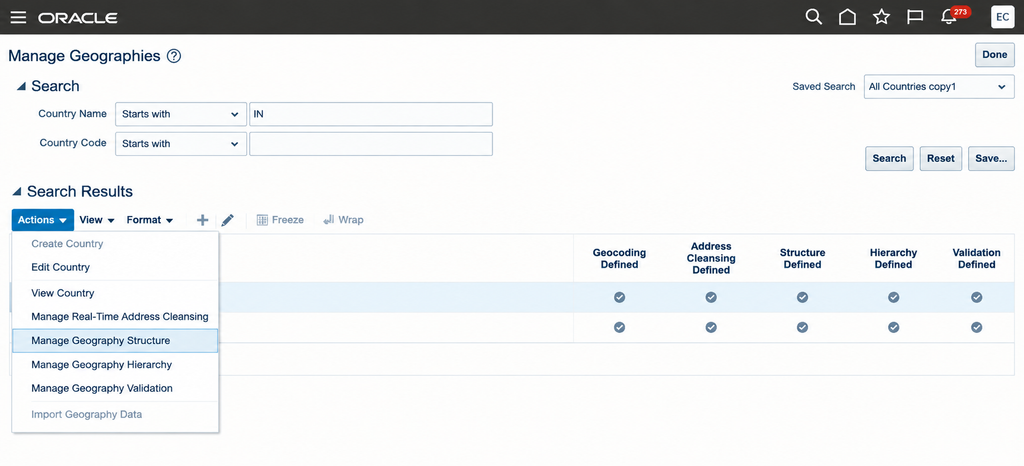This screenshot has height=466, width=1024.
Task: Open the Watchlist flag icon
Action: coord(916,17)
